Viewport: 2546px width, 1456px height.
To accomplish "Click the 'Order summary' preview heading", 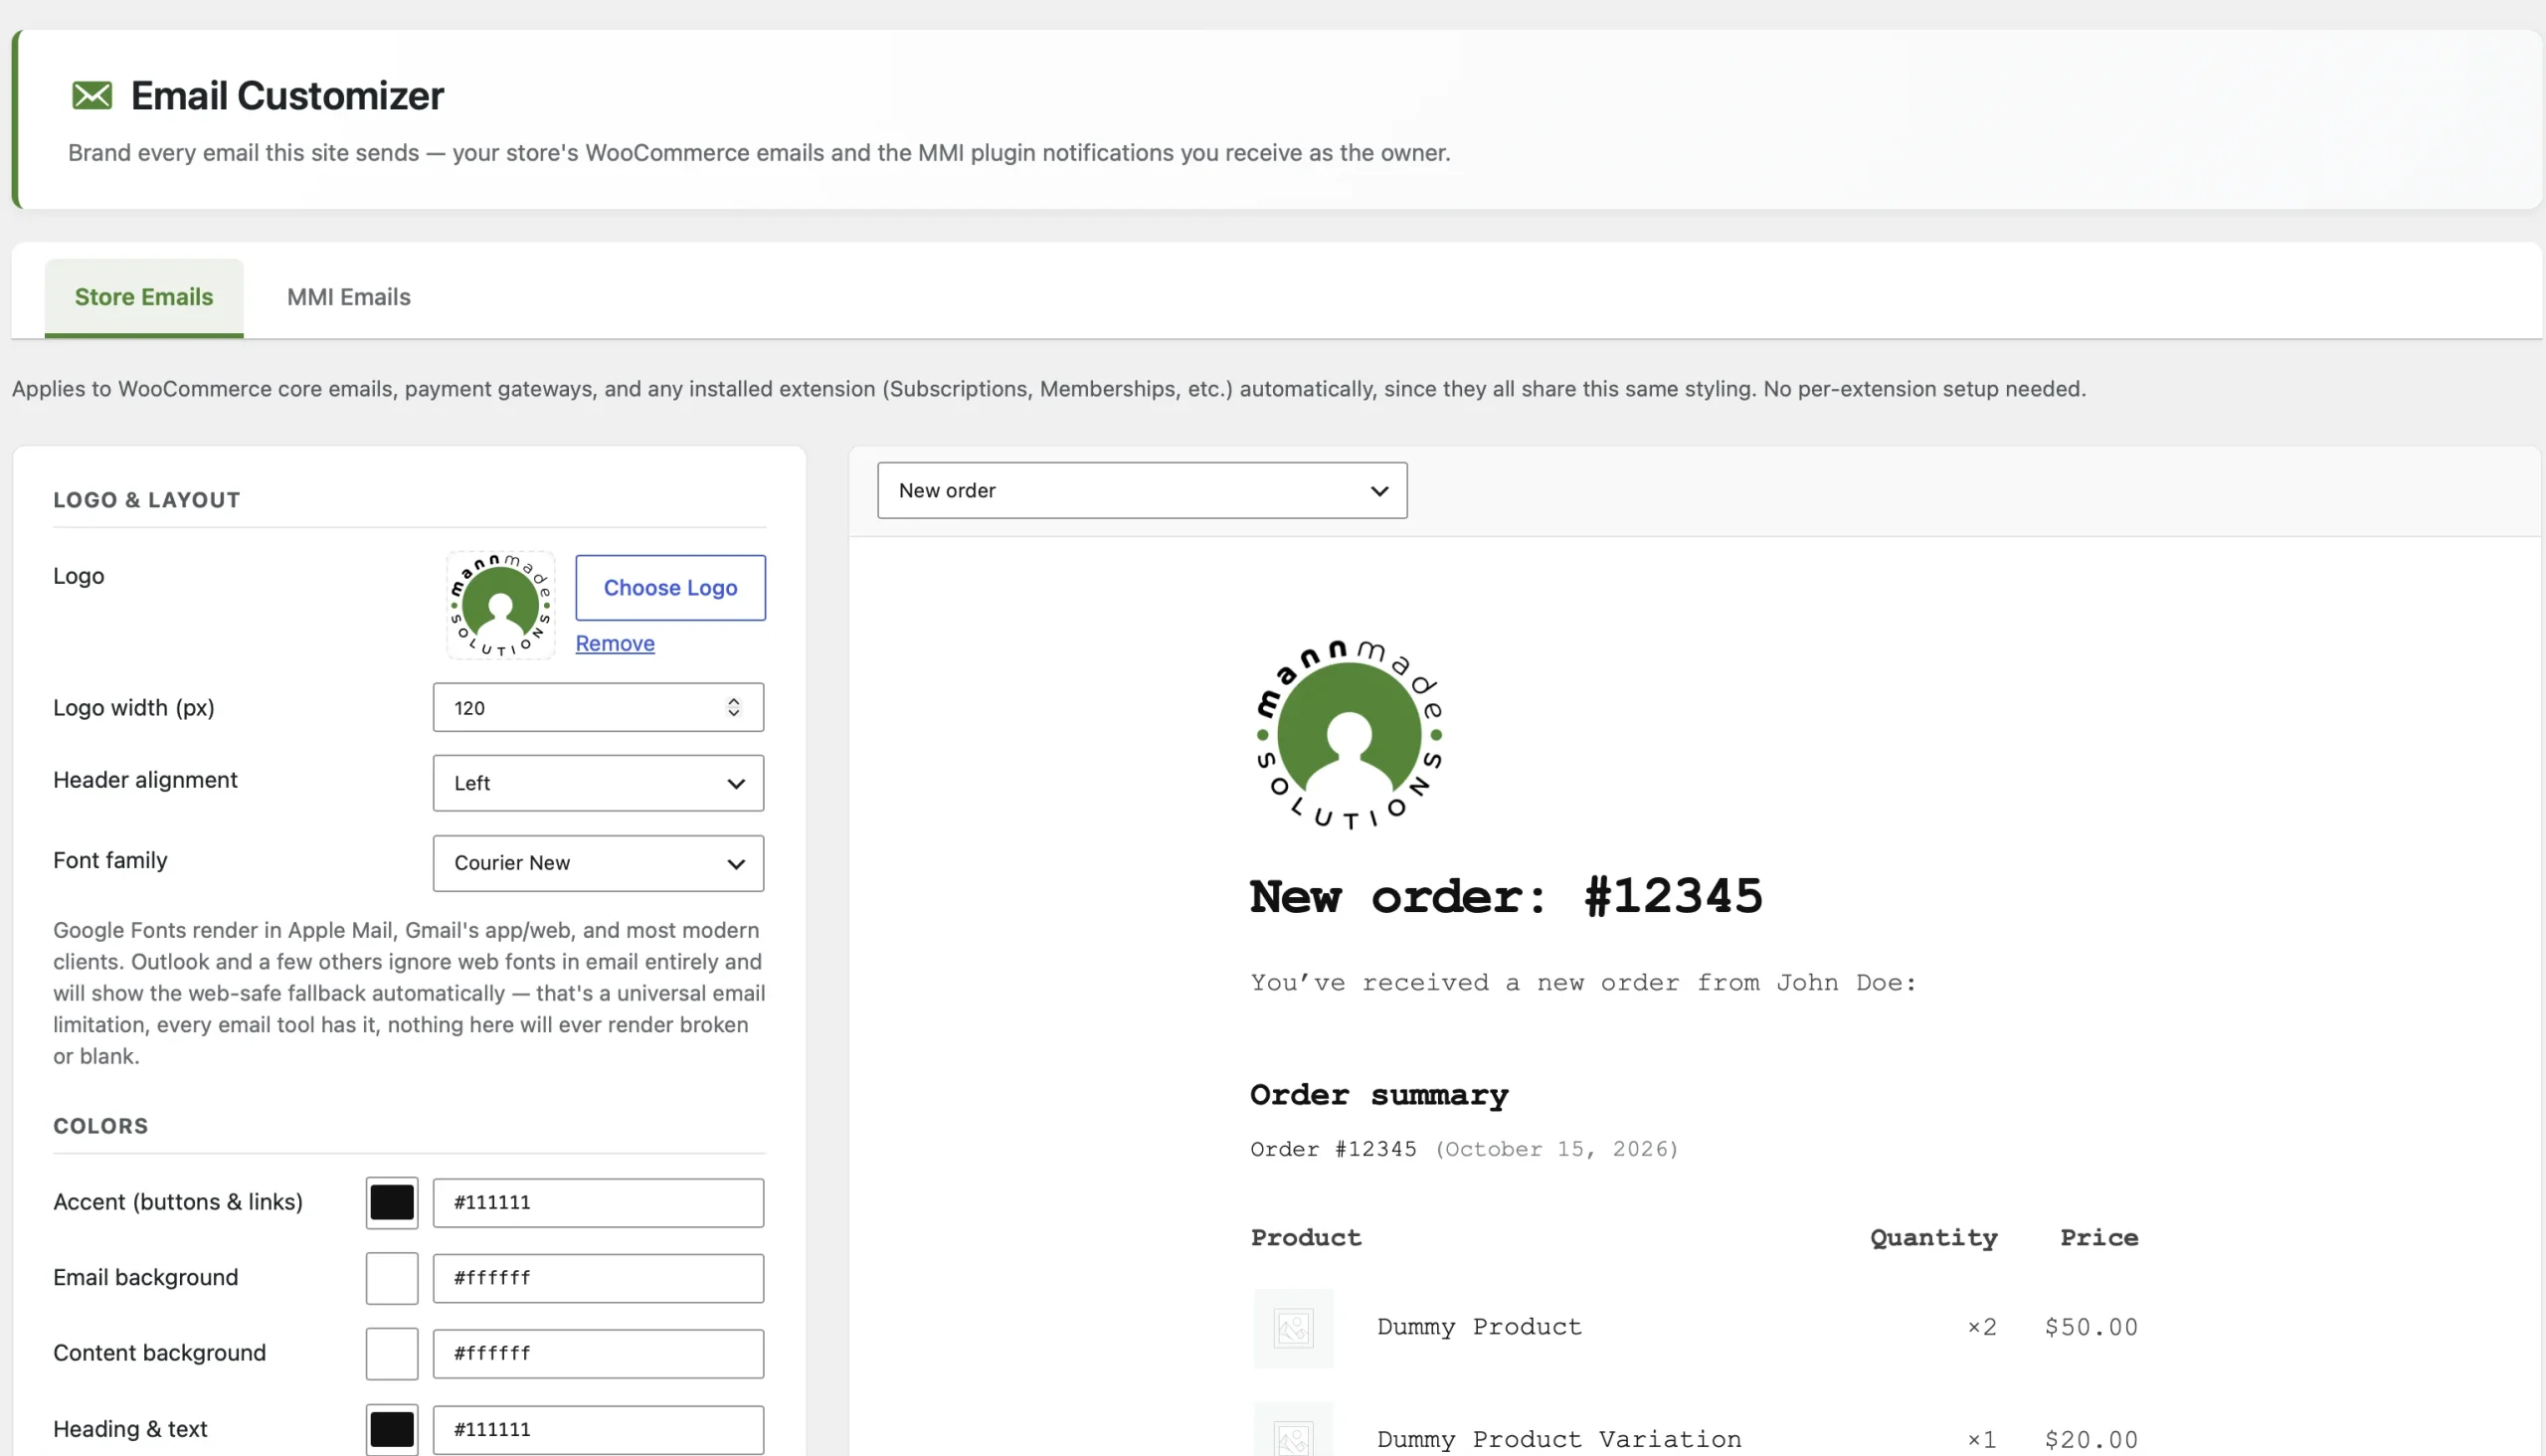I will tap(1379, 1095).
